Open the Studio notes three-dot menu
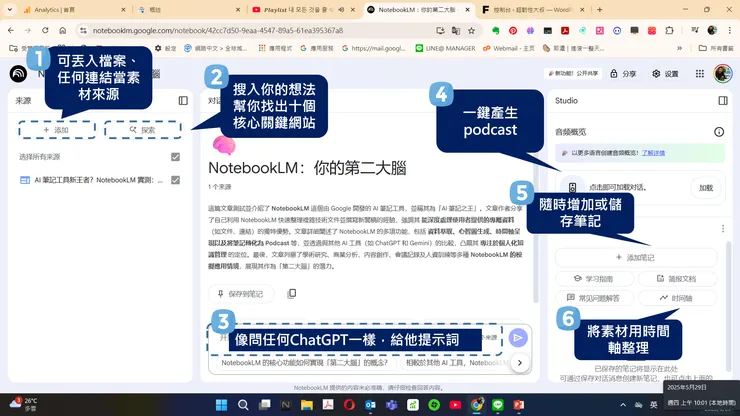The width and height of the screenshot is (740, 416). [723, 229]
